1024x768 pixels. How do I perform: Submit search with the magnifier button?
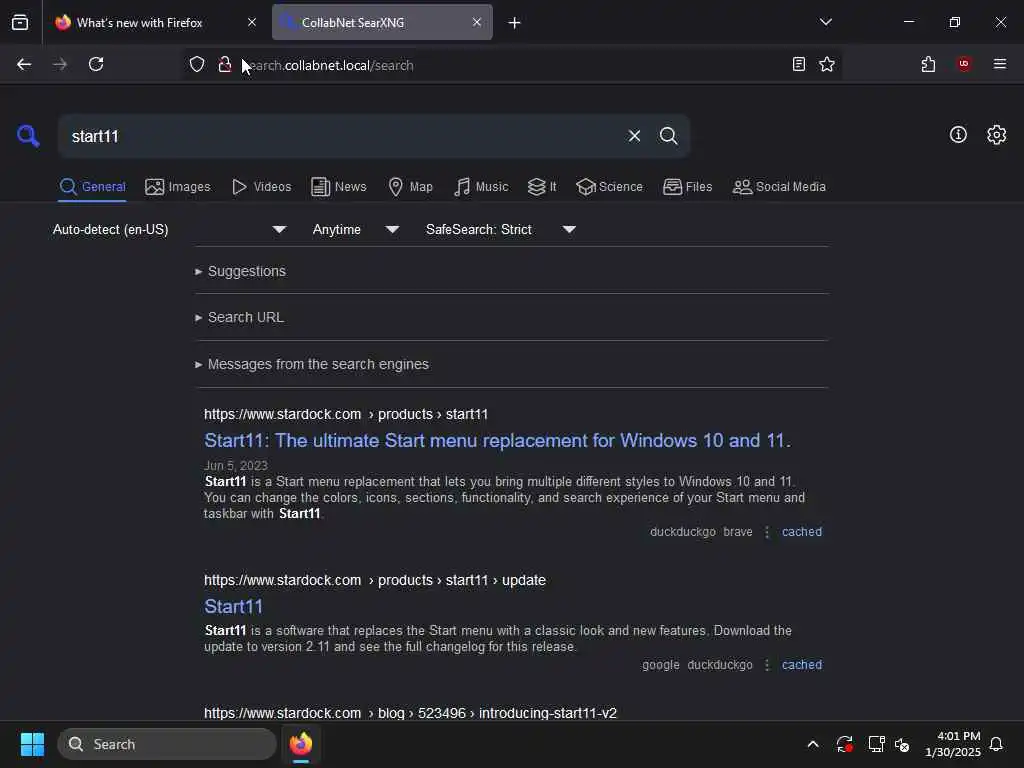[668, 136]
